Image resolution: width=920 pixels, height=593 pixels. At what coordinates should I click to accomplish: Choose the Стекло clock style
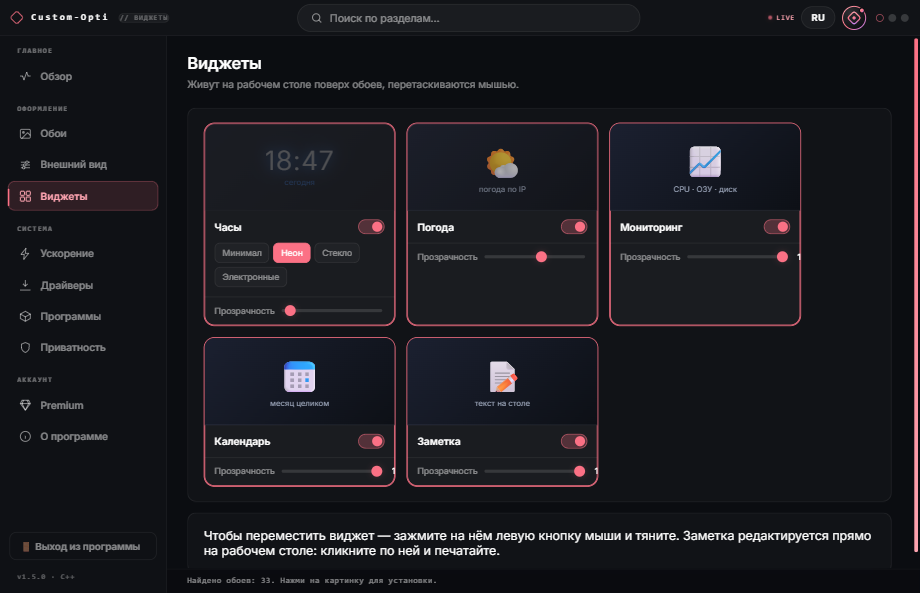(x=337, y=253)
